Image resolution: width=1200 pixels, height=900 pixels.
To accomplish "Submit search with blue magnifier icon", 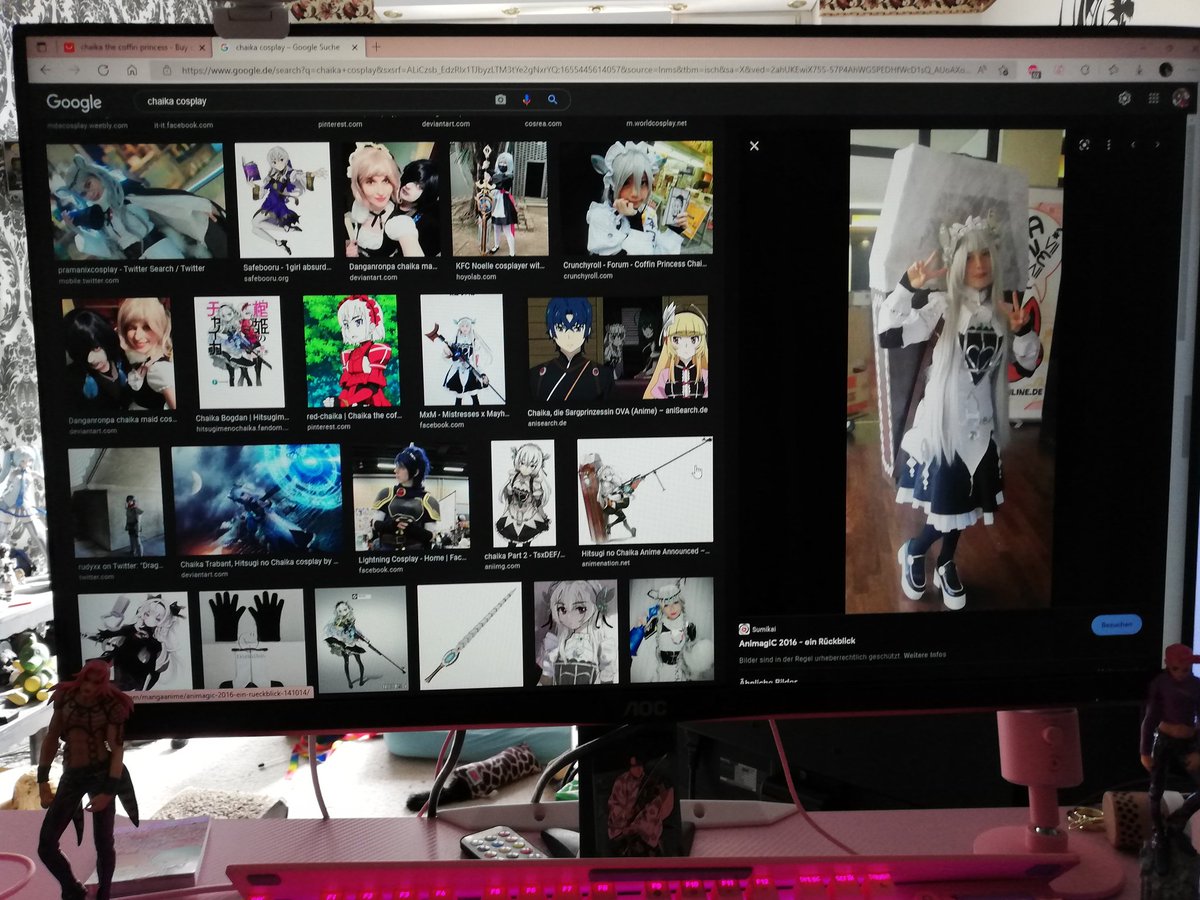I will point(551,100).
